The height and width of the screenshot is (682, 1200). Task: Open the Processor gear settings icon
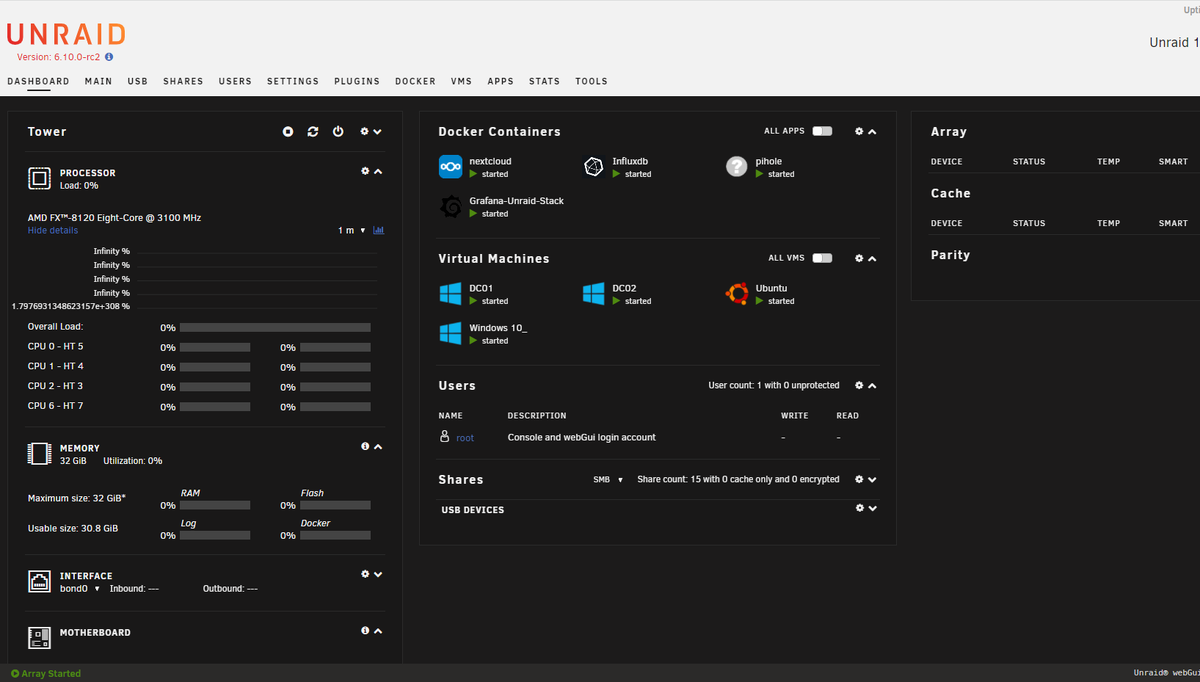click(365, 171)
